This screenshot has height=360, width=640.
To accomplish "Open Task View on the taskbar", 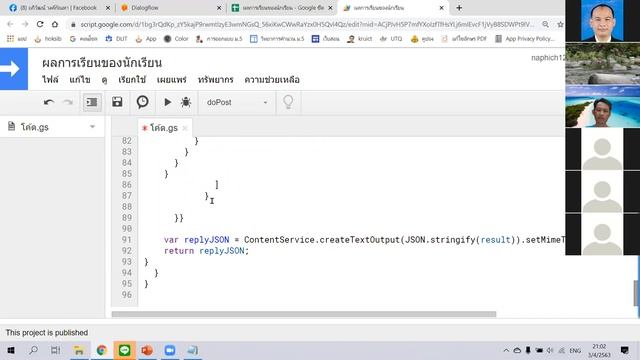I will click(56, 350).
